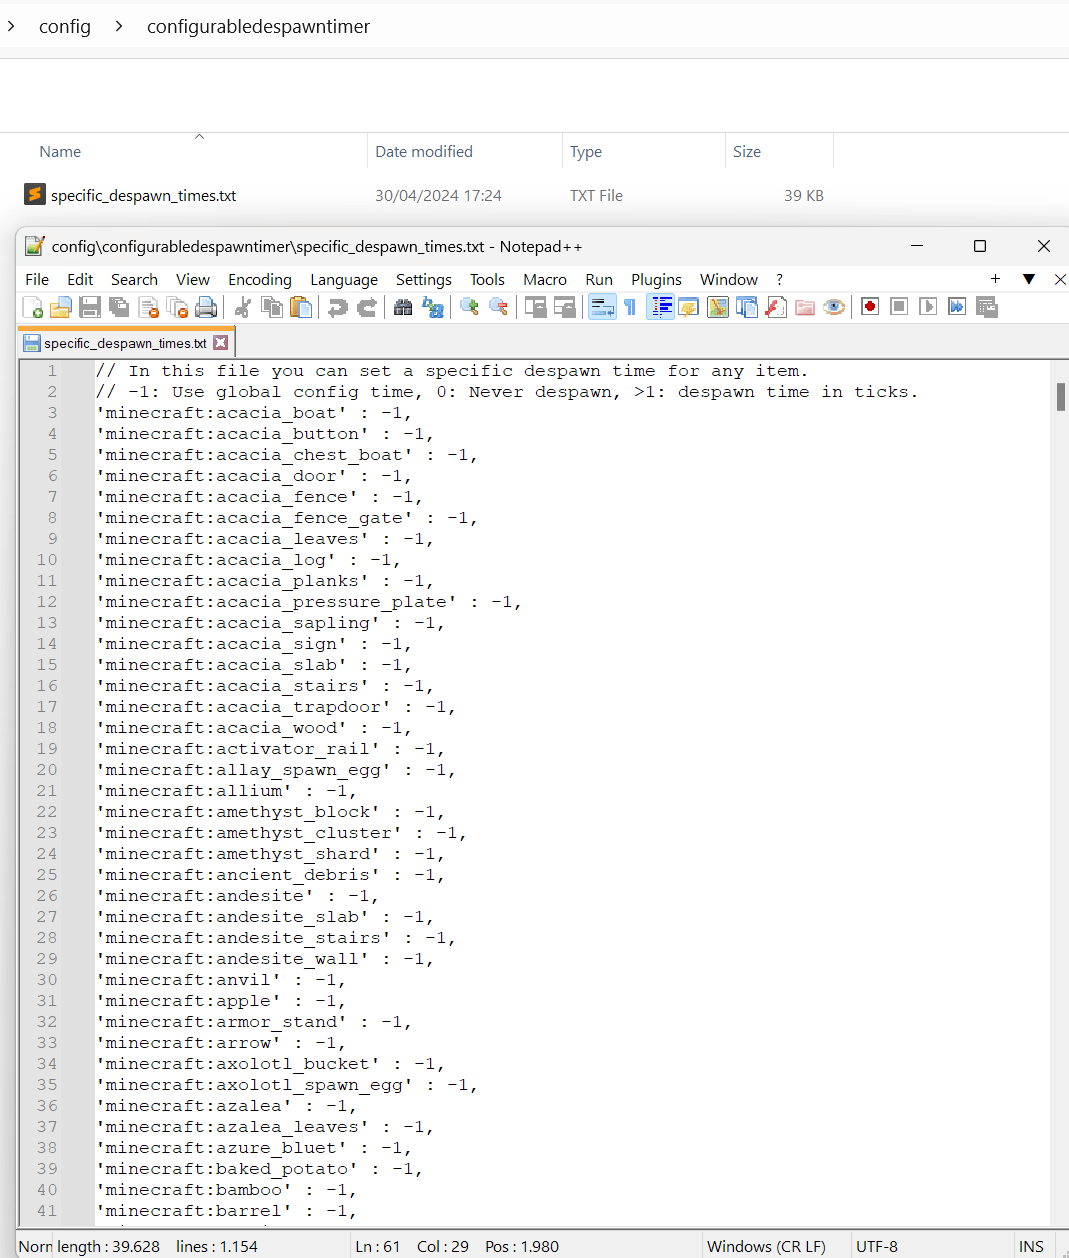Click the 'minecraft:acacia_boat' line in the editor
Image resolution: width=1069 pixels, height=1258 pixels.
(x=254, y=413)
